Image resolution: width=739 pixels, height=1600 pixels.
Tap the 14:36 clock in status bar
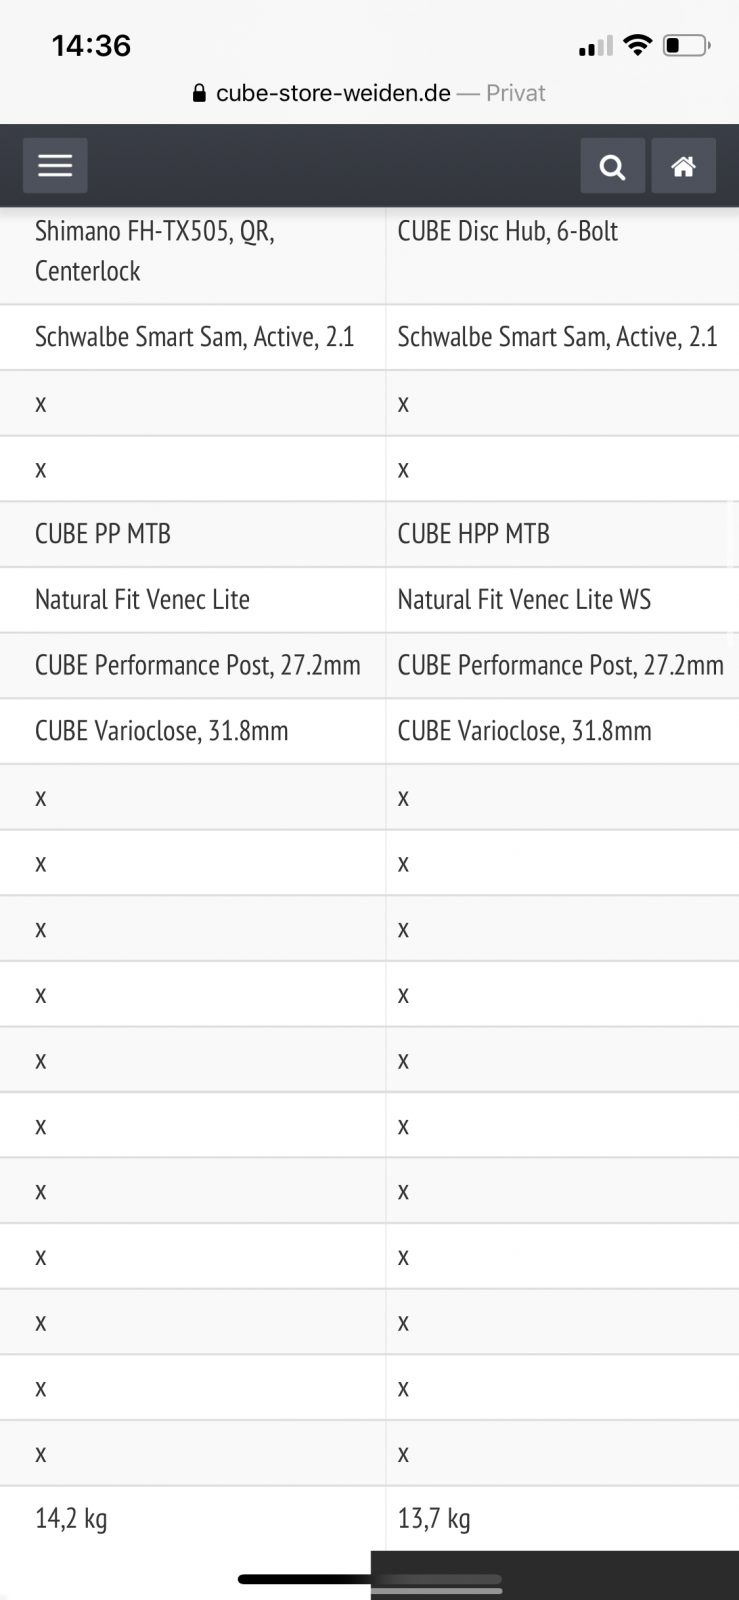(91, 45)
